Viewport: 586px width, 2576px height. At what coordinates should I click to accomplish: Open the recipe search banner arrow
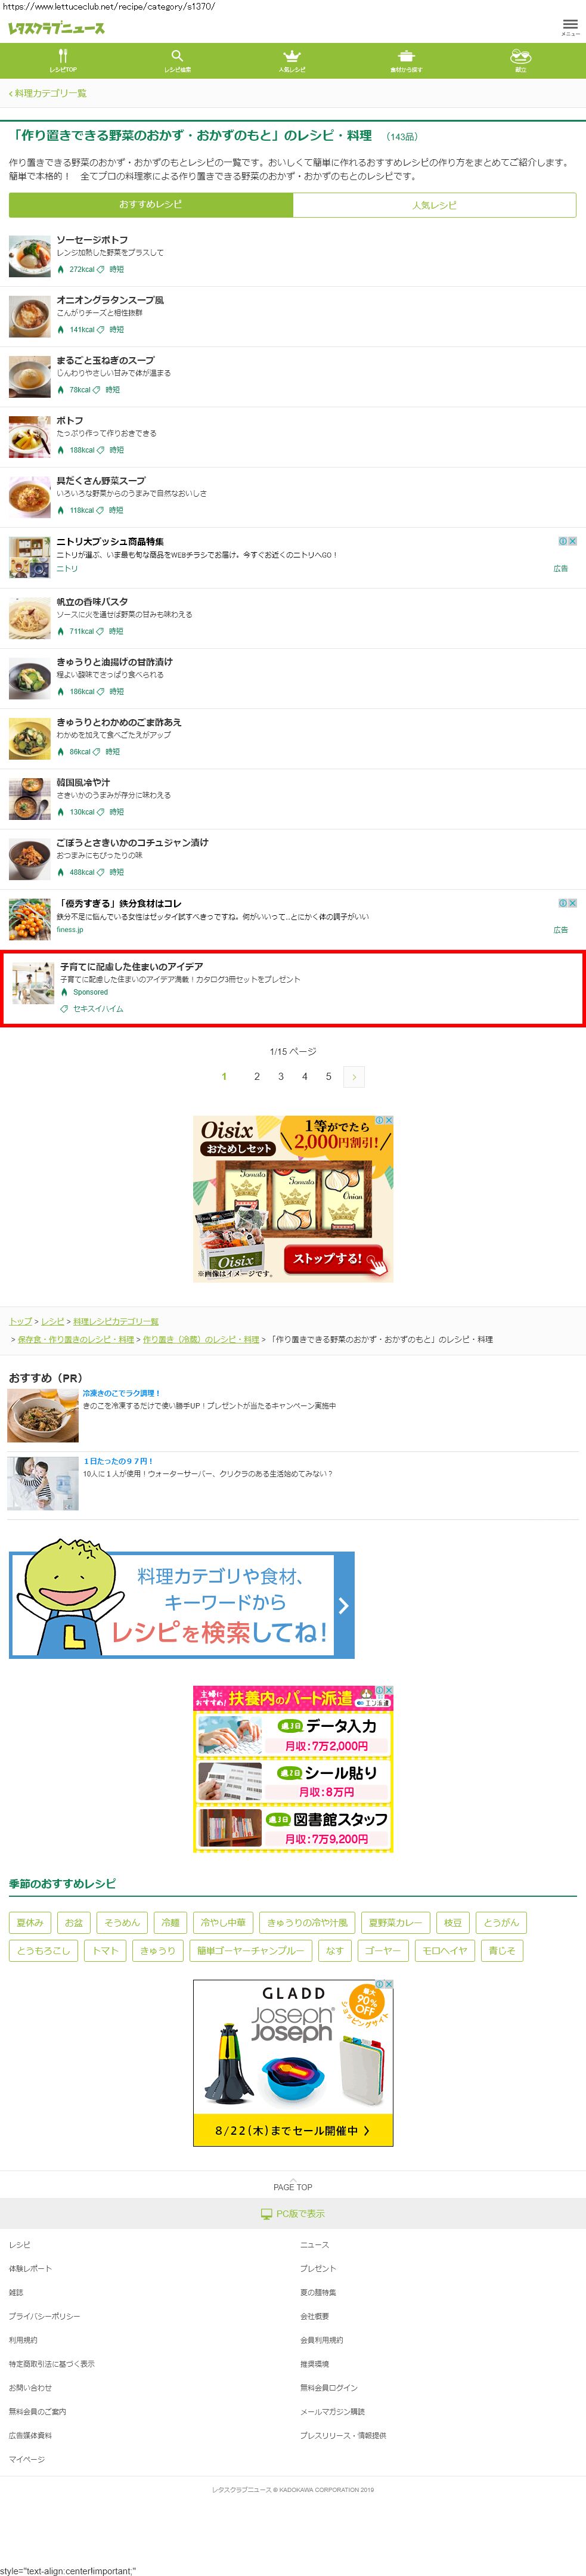pyautogui.click(x=343, y=1605)
